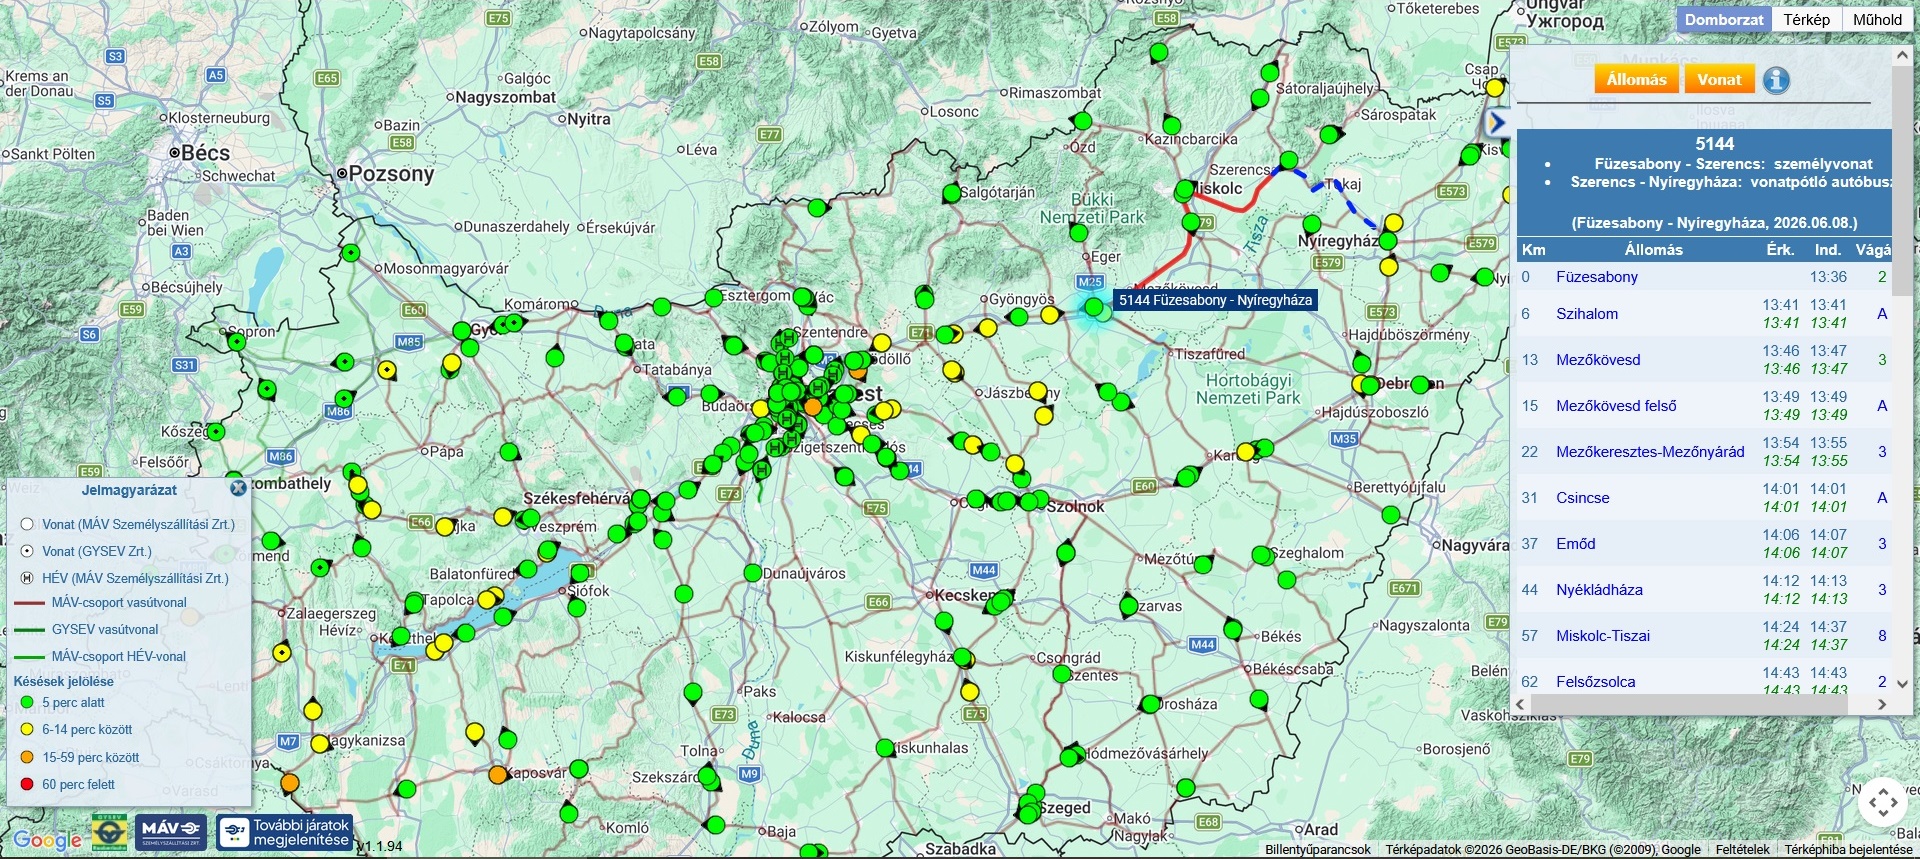Click the blue info icon
1920x859 pixels.
point(1776,80)
